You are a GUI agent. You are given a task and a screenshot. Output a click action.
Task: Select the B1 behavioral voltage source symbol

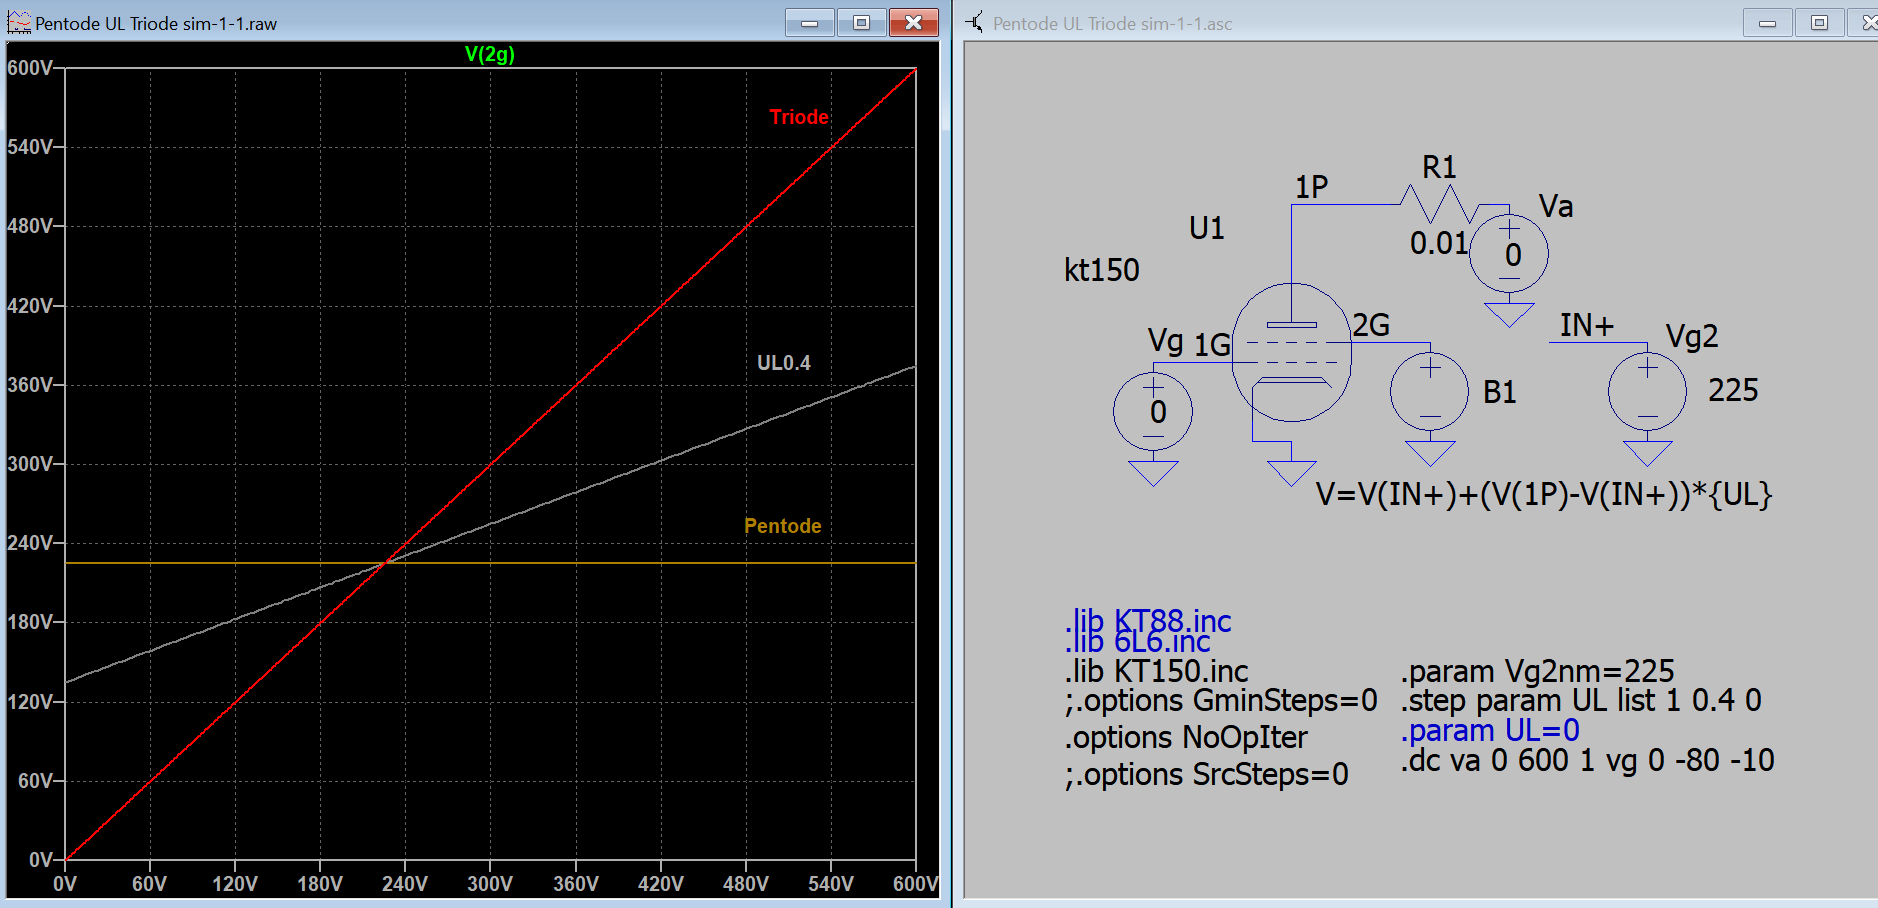[x=1430, y=391]
